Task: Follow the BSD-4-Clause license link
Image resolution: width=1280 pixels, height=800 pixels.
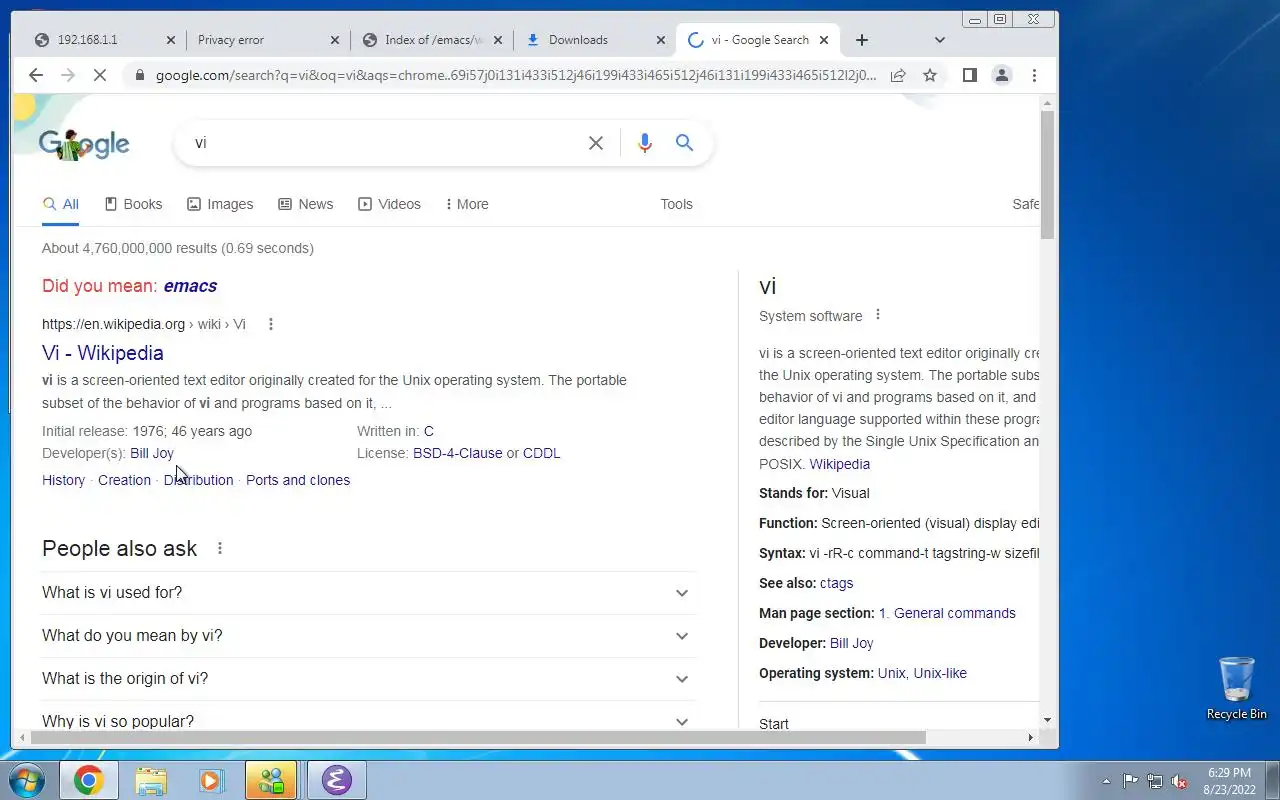Action: 458,453
